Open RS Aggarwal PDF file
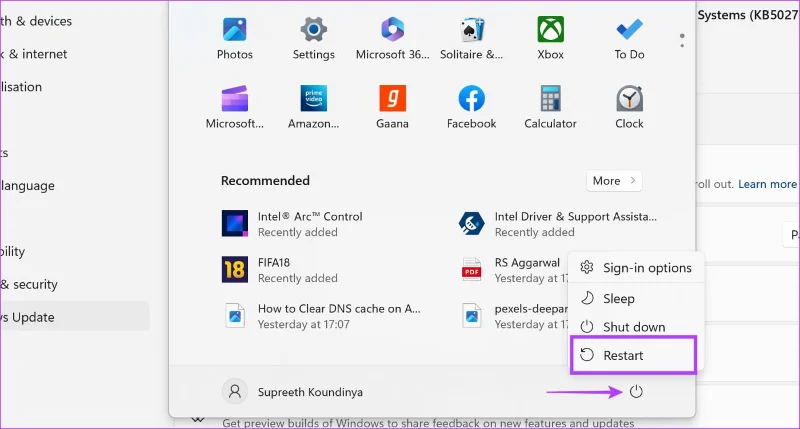The image size is (800, 429). tap(512, 270)
